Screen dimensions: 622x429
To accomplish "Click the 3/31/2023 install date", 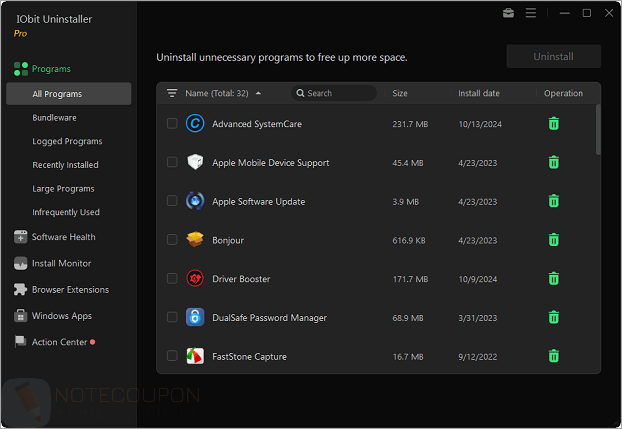I will 478,318.
